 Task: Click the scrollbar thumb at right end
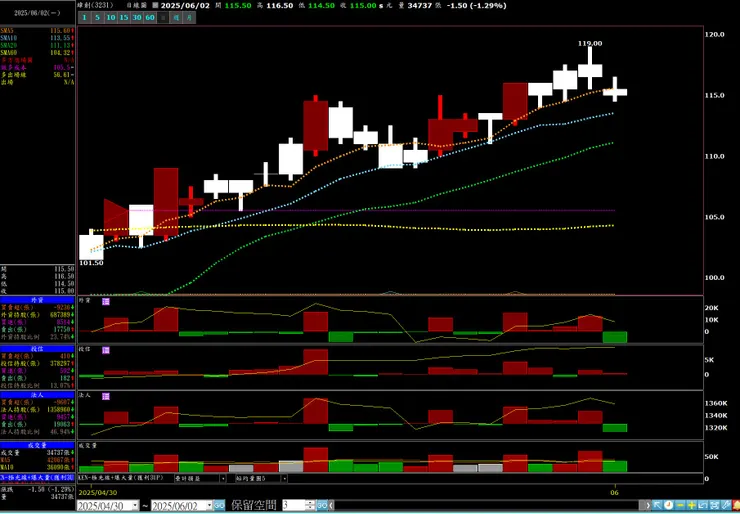click(642, 505)
